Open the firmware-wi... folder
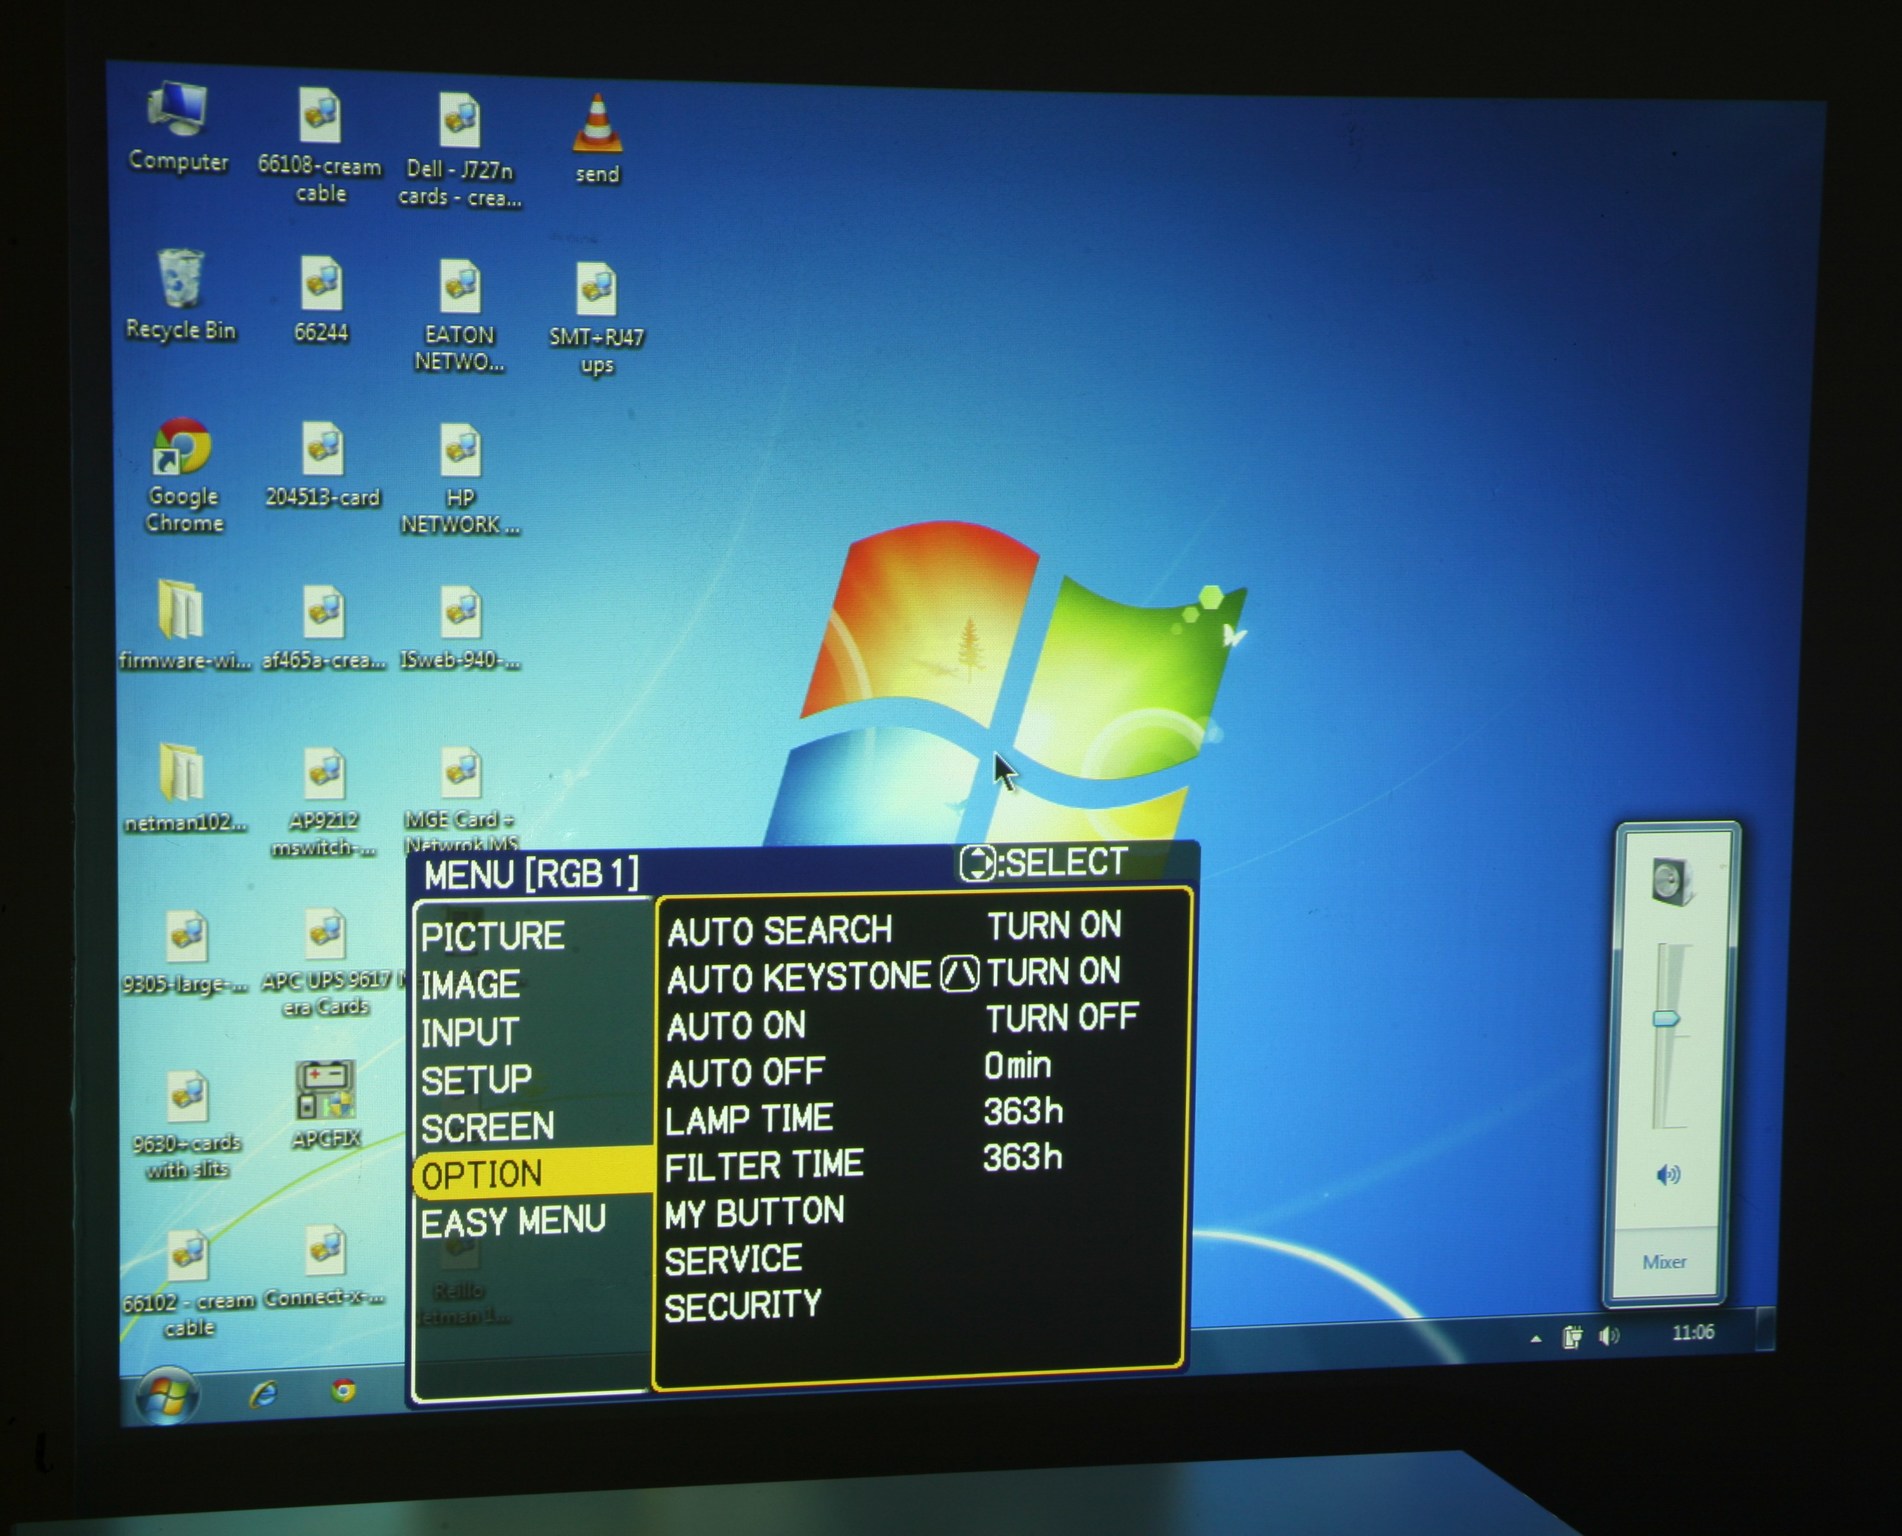The height and width of the screenshot is (1536, 1902). click(x=183, y=624)
